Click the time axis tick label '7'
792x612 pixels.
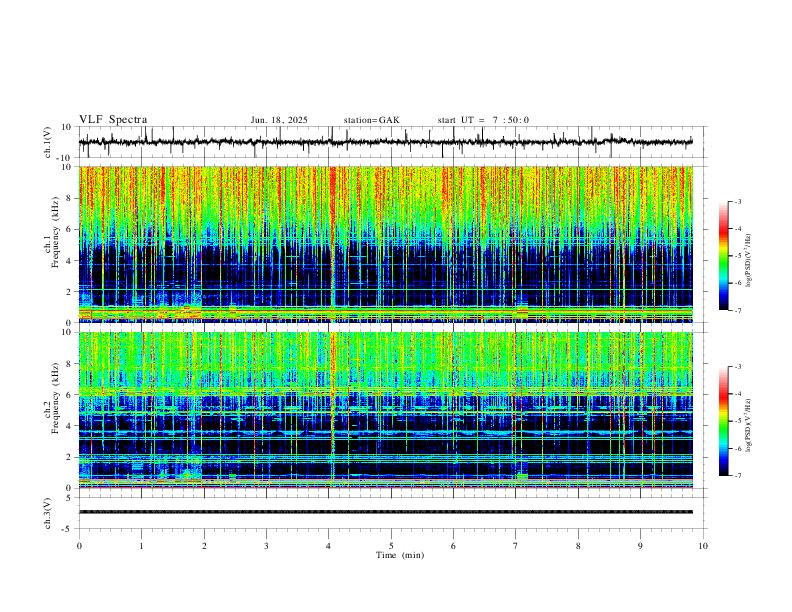[x=516, y=546]
